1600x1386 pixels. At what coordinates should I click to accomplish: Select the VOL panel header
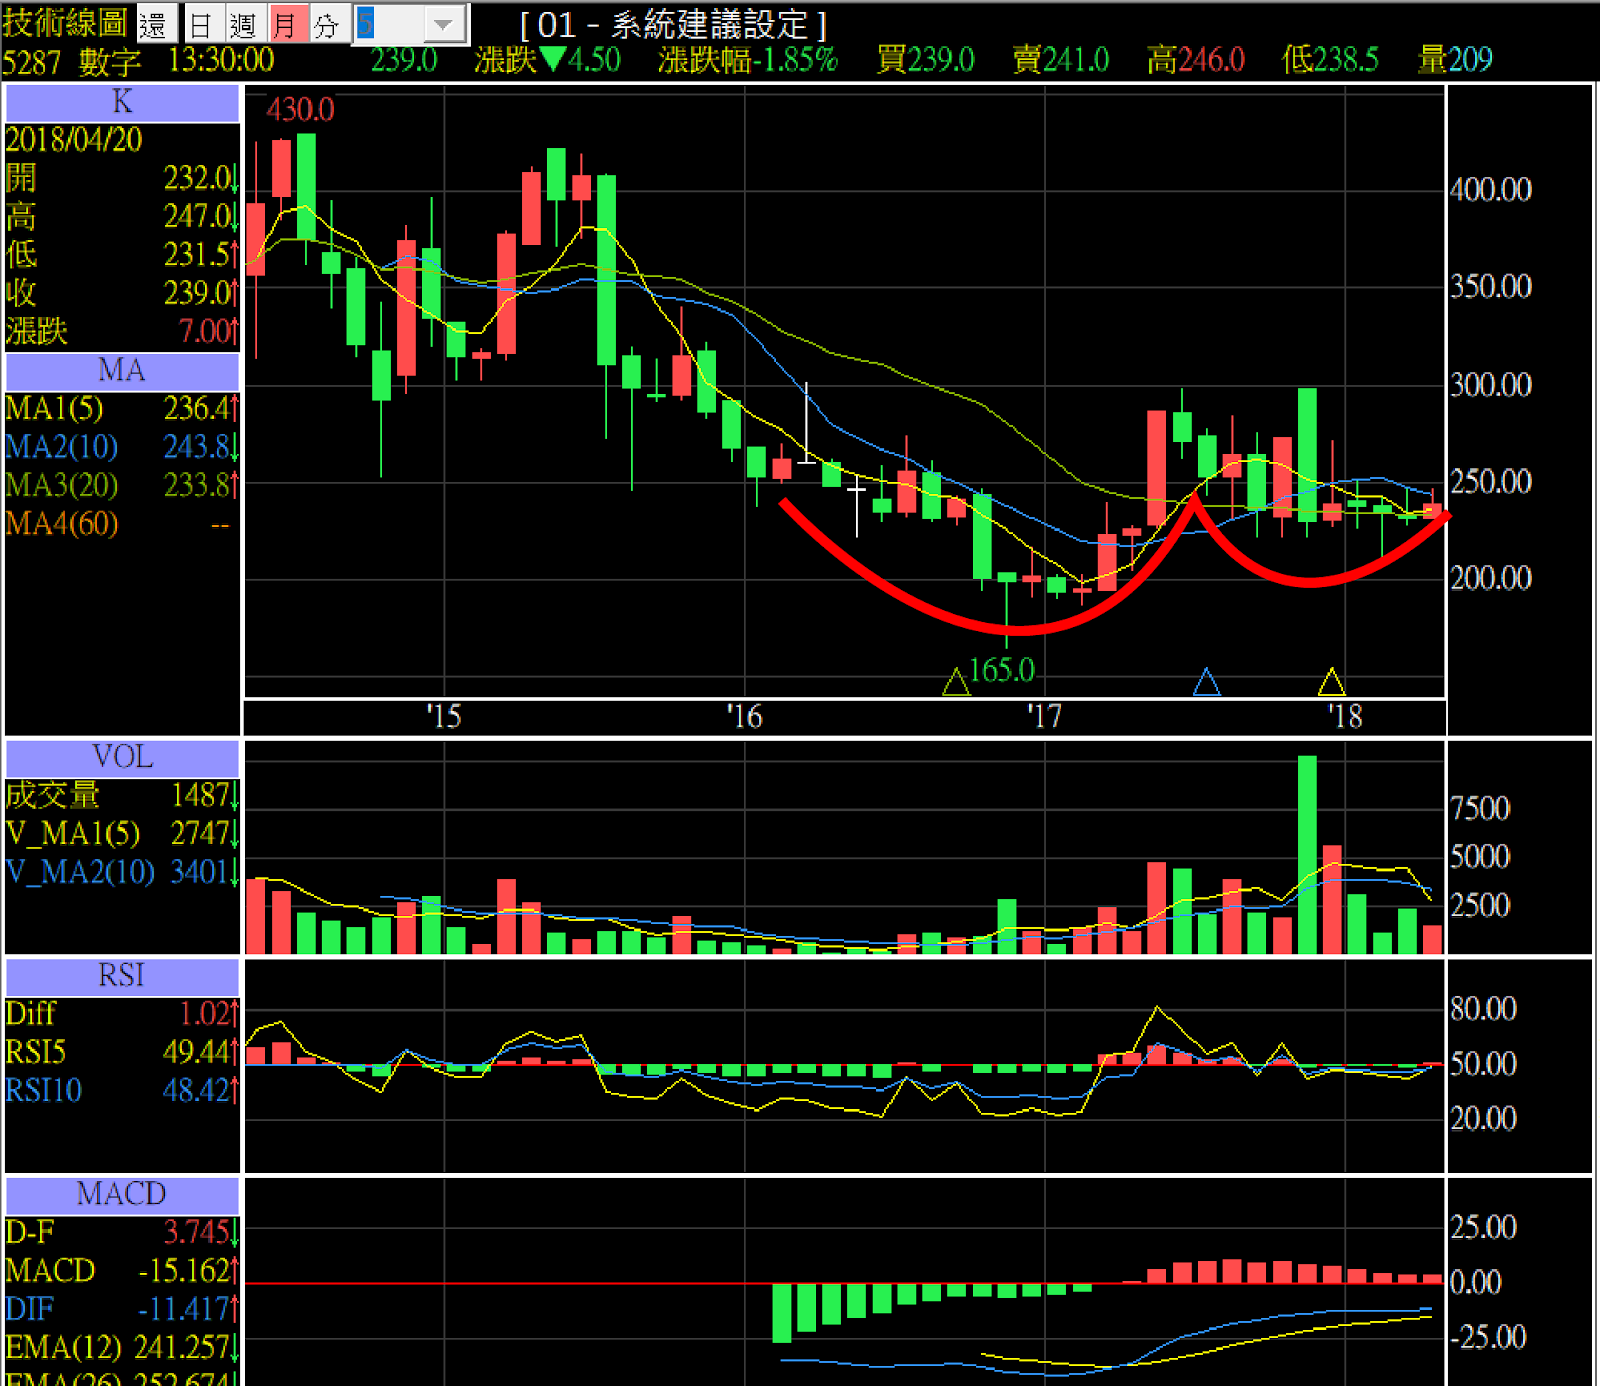[122, 757]
